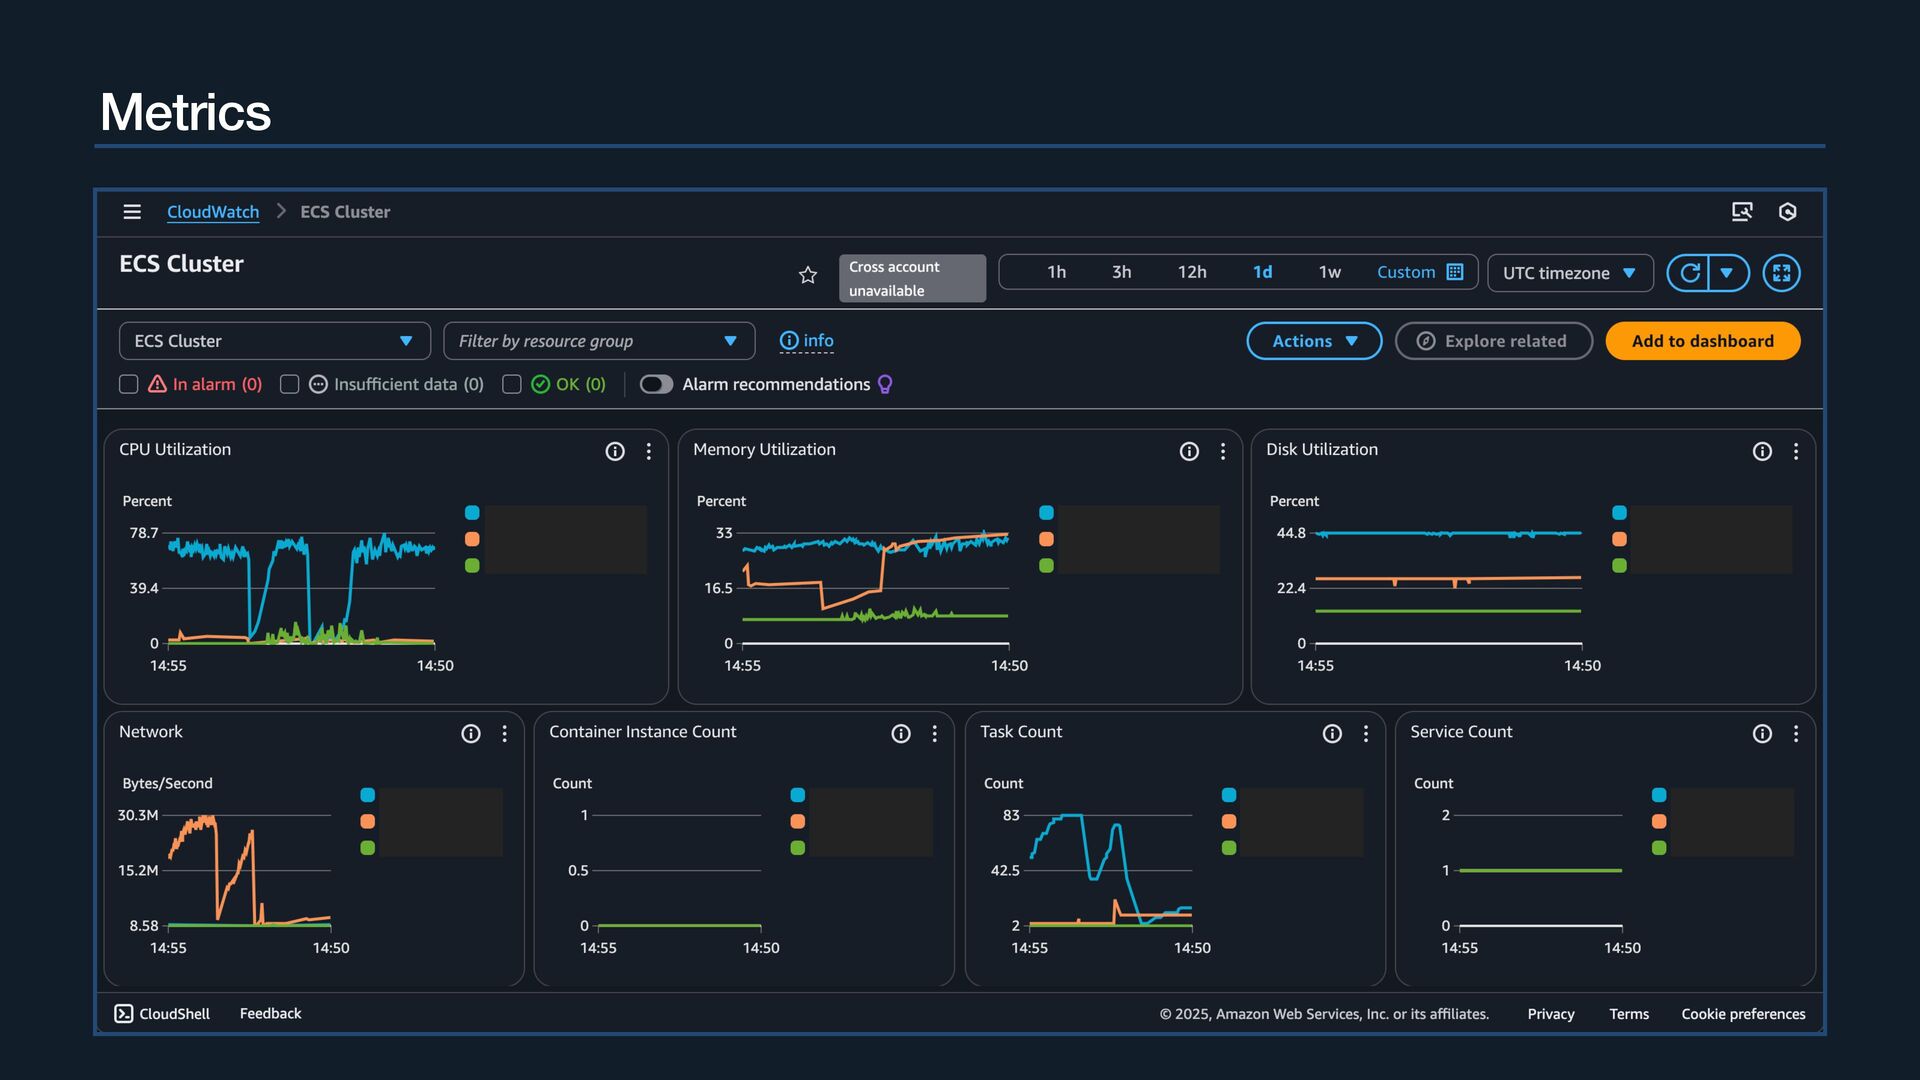Show info for Task Count widget
The width and height of the screenshot is (1920, 1080).
[1332, 734]
